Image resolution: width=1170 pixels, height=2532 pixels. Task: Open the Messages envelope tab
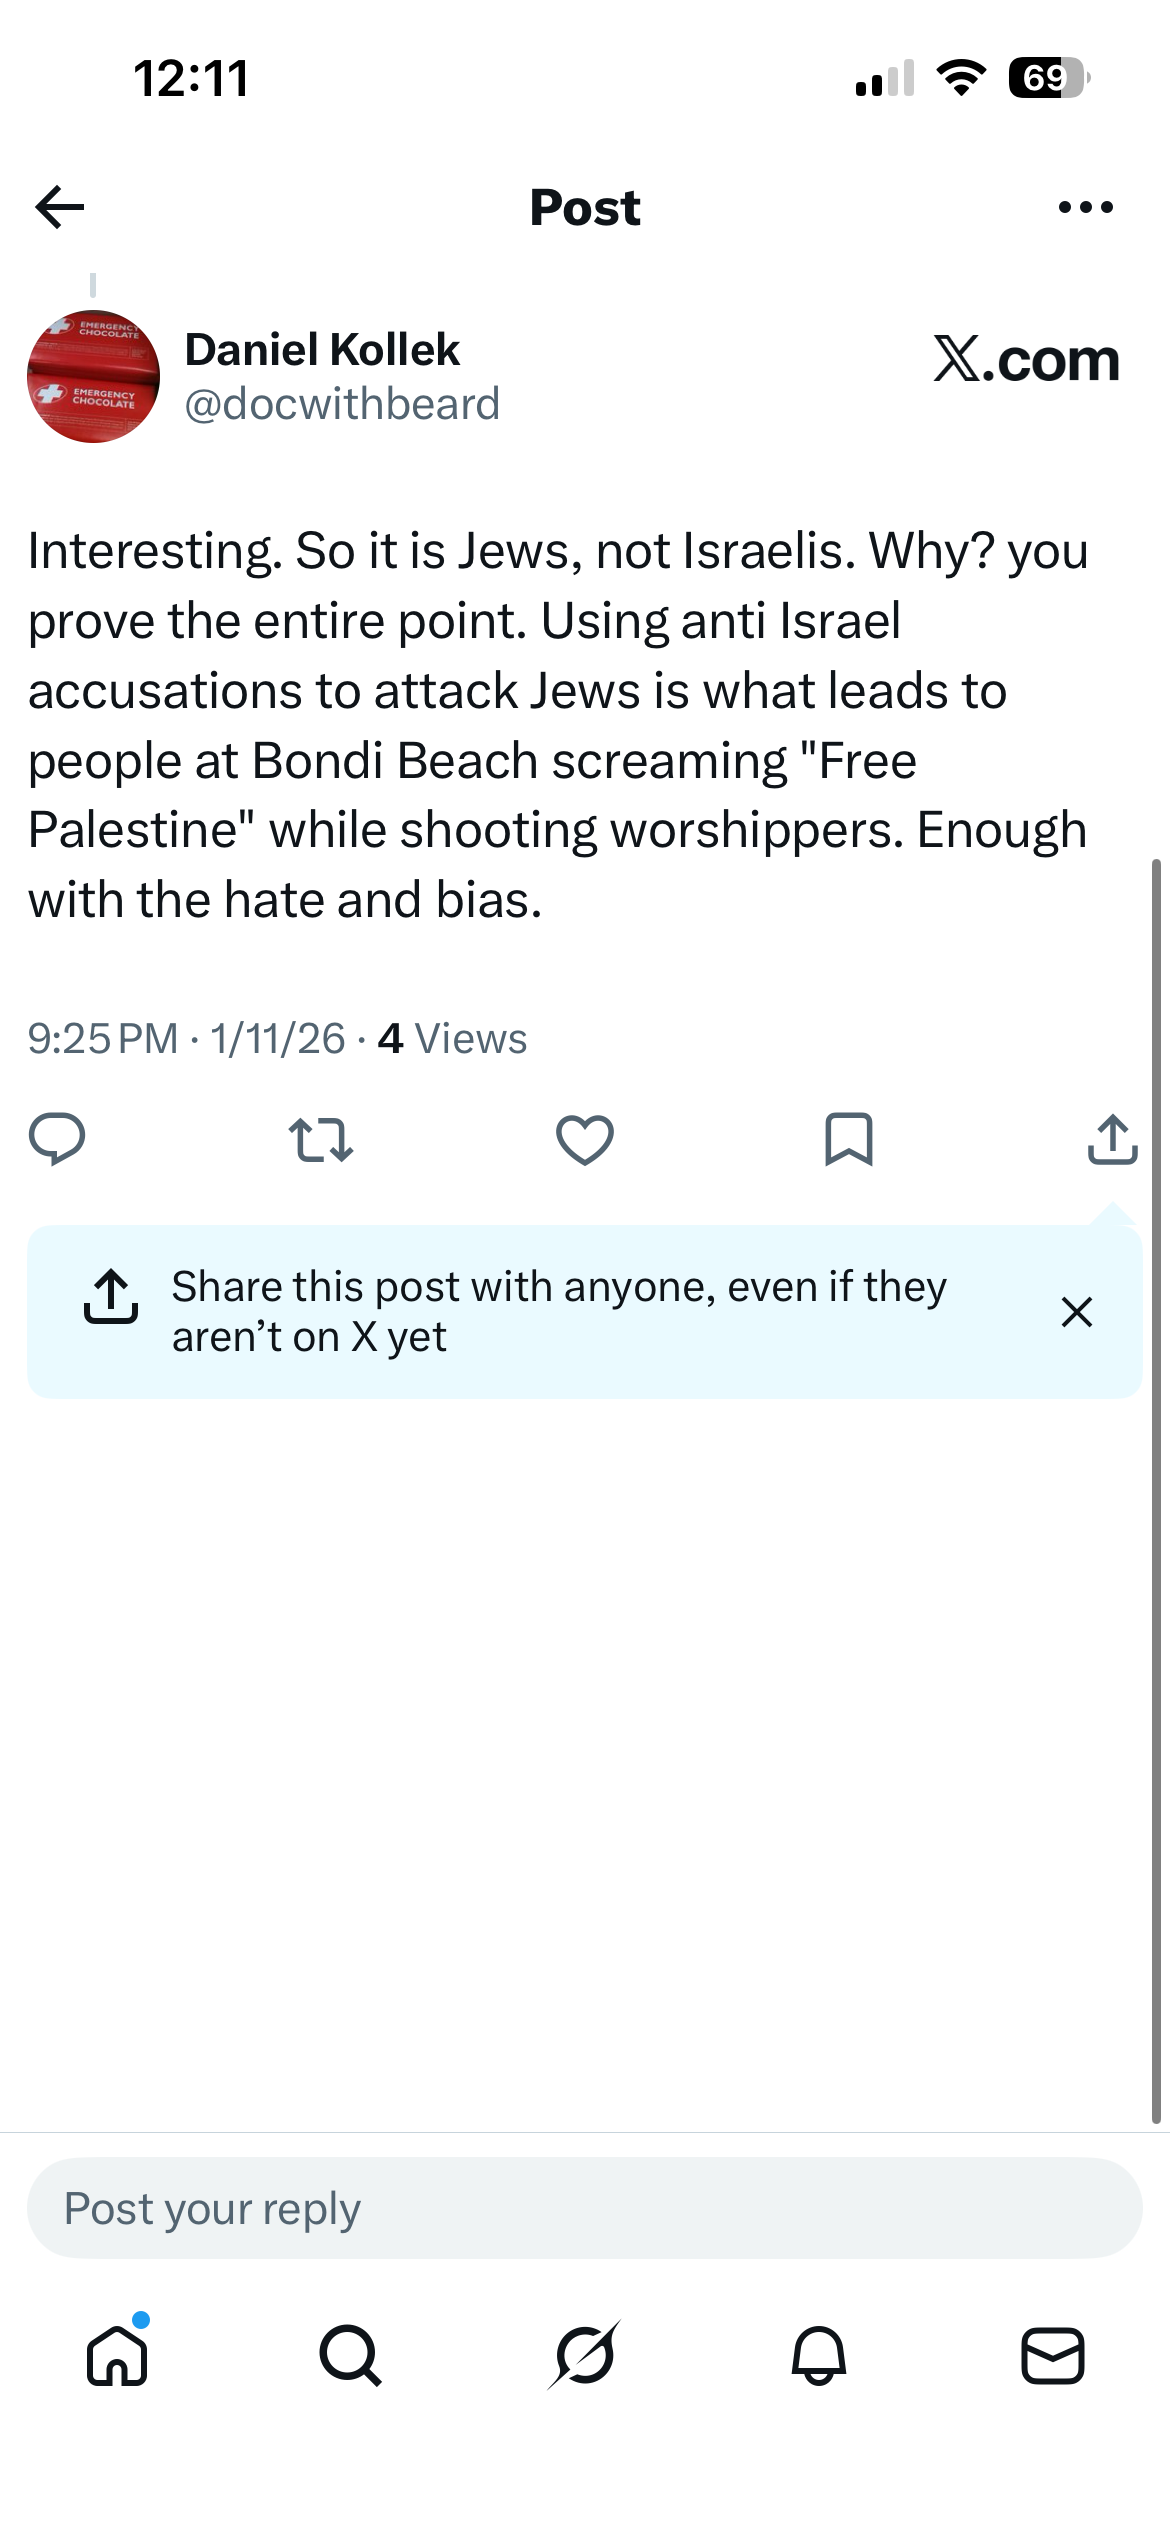click(1053, 2355)
